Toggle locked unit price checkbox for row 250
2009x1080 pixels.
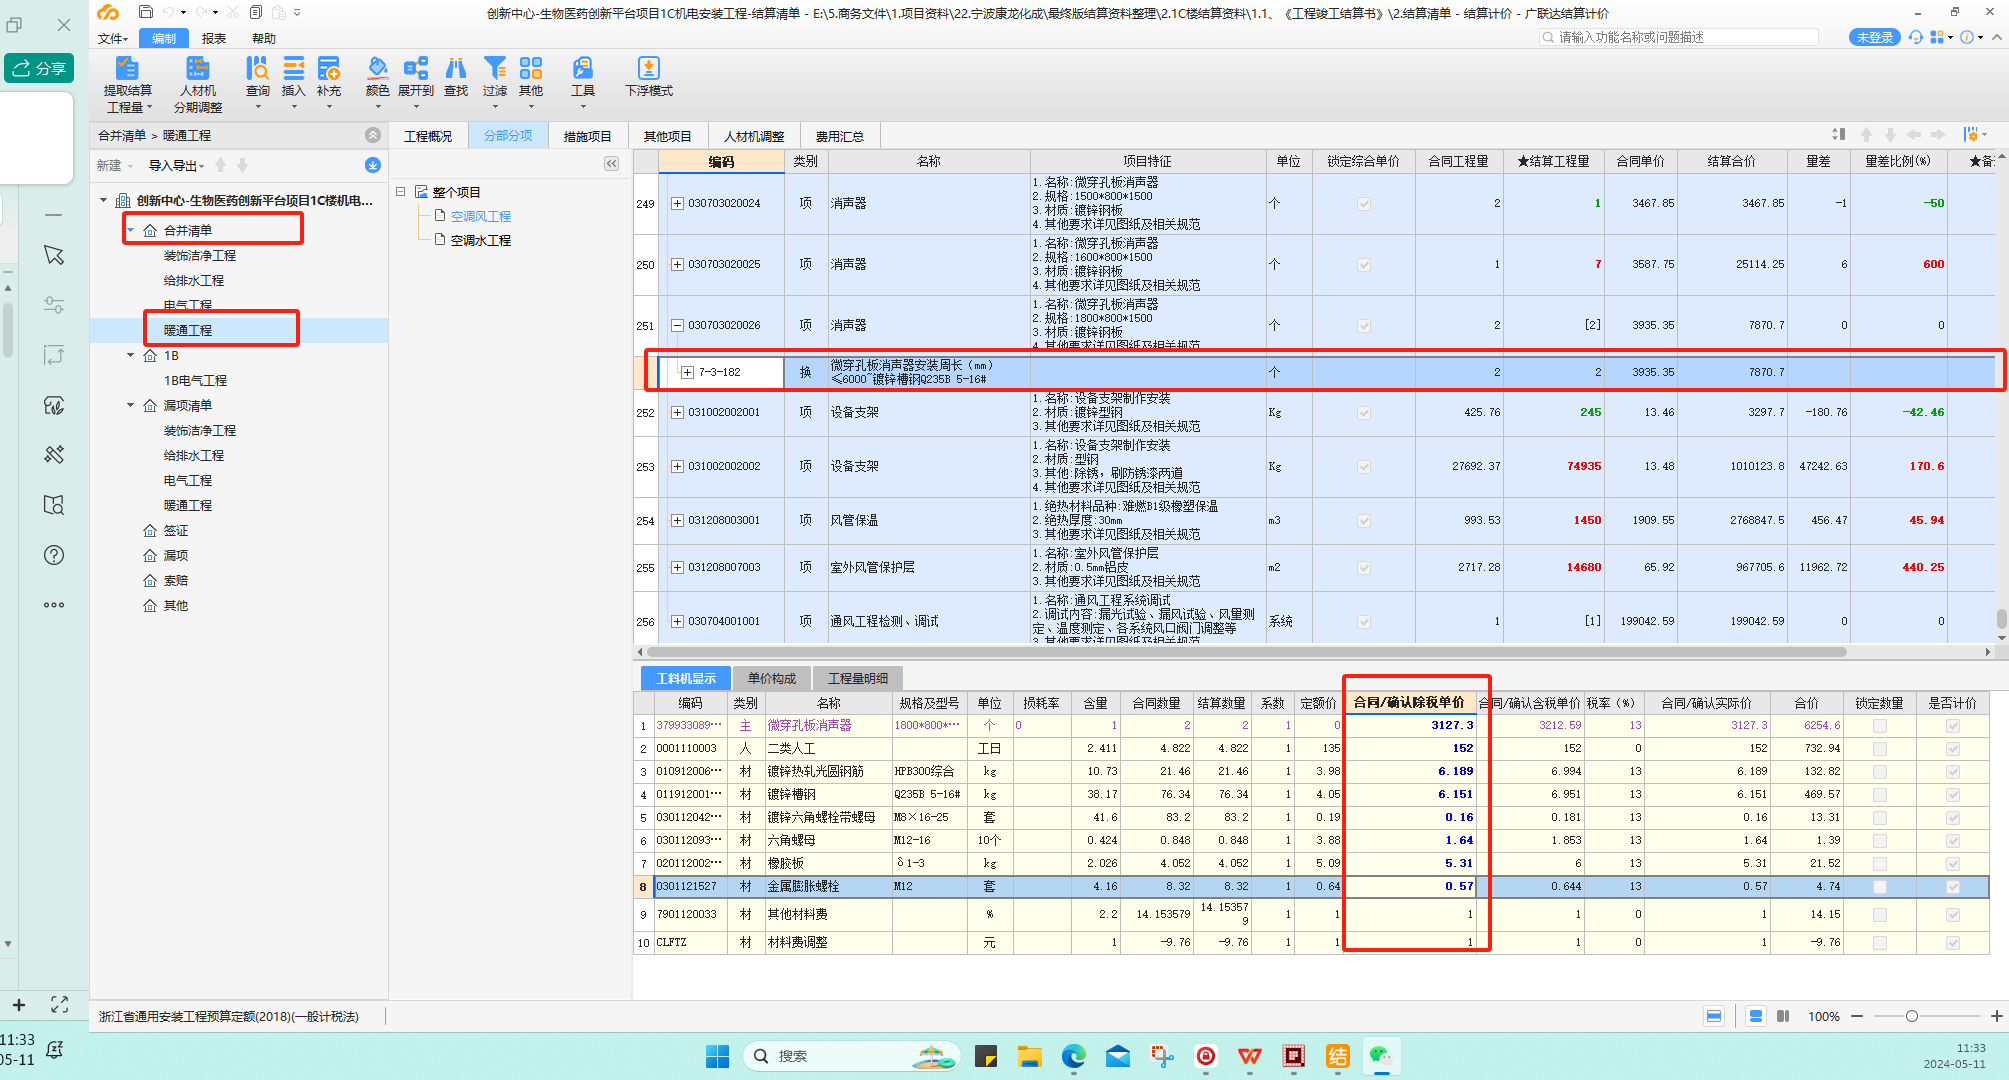[1364, 265]
